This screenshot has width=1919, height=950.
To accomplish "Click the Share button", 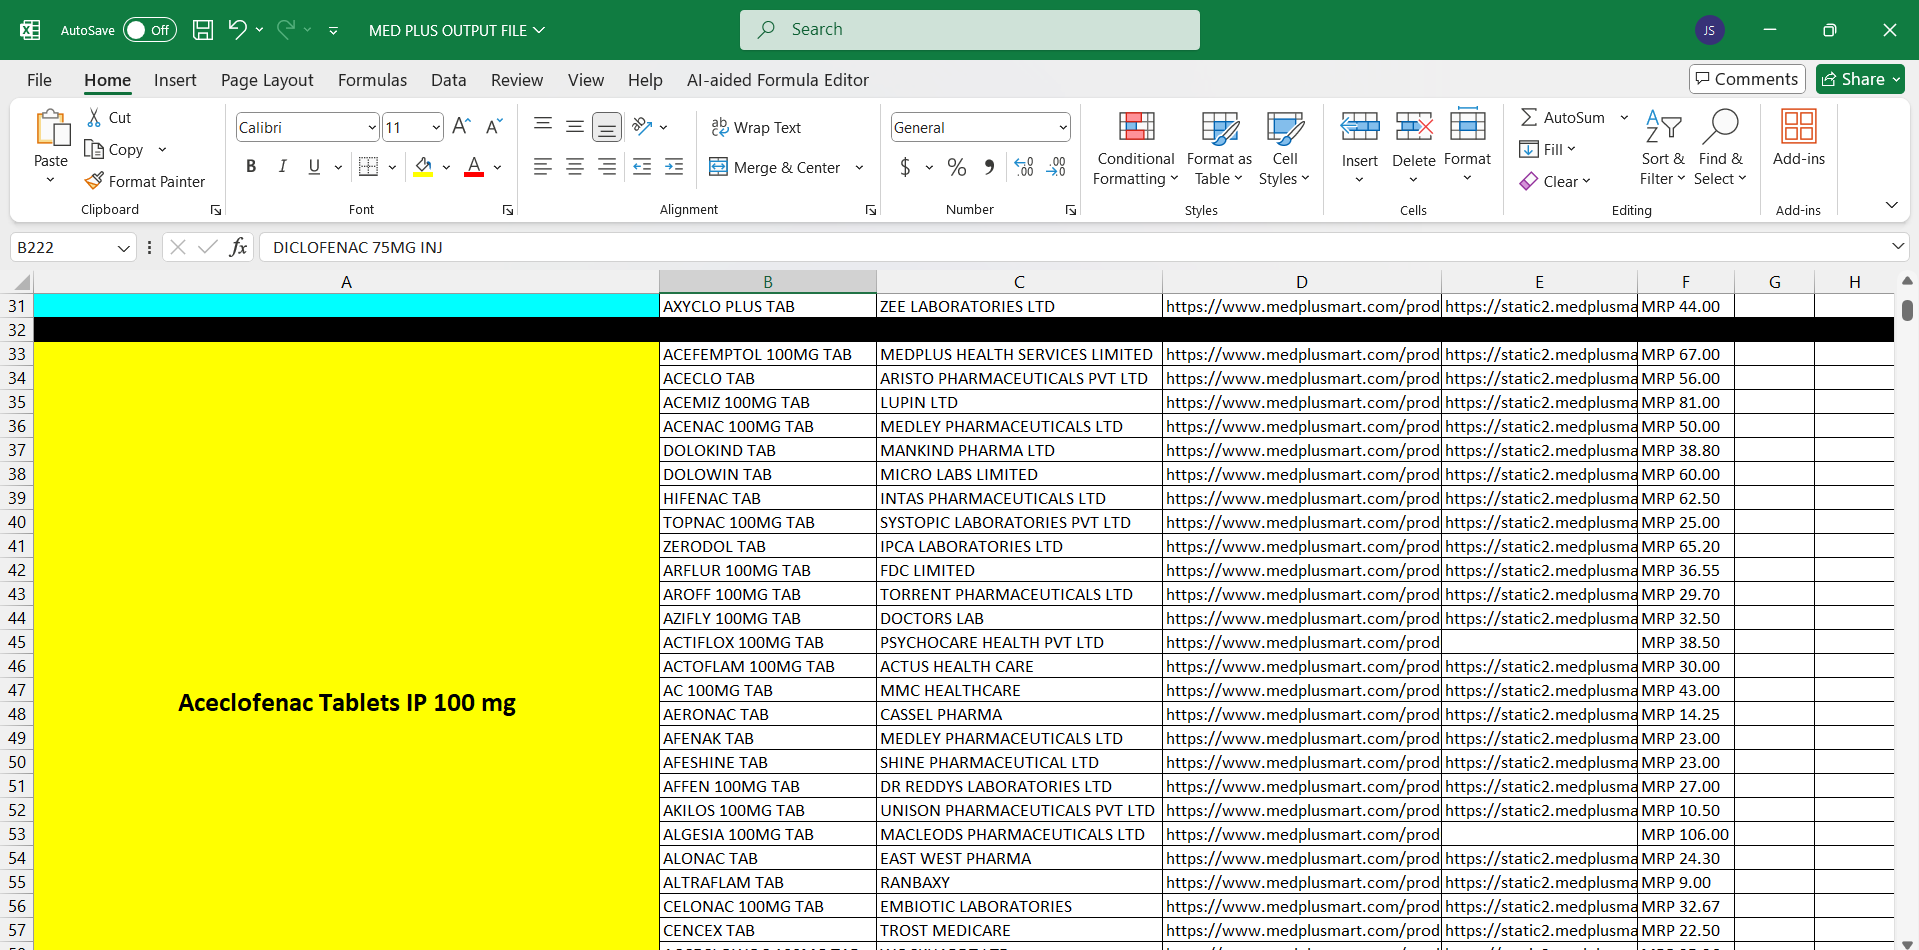I will [x=1860, y=79].
